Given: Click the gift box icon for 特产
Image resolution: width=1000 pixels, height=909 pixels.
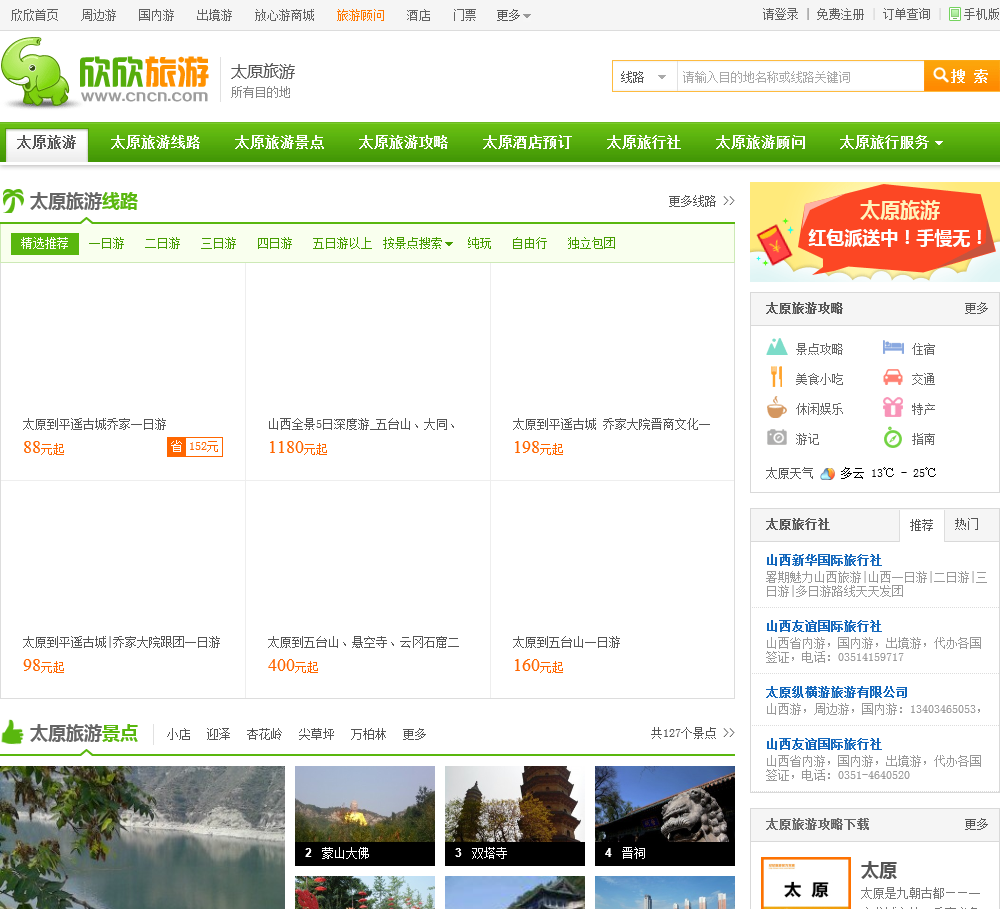Looking at the screenshot, I should click(893, 406).
